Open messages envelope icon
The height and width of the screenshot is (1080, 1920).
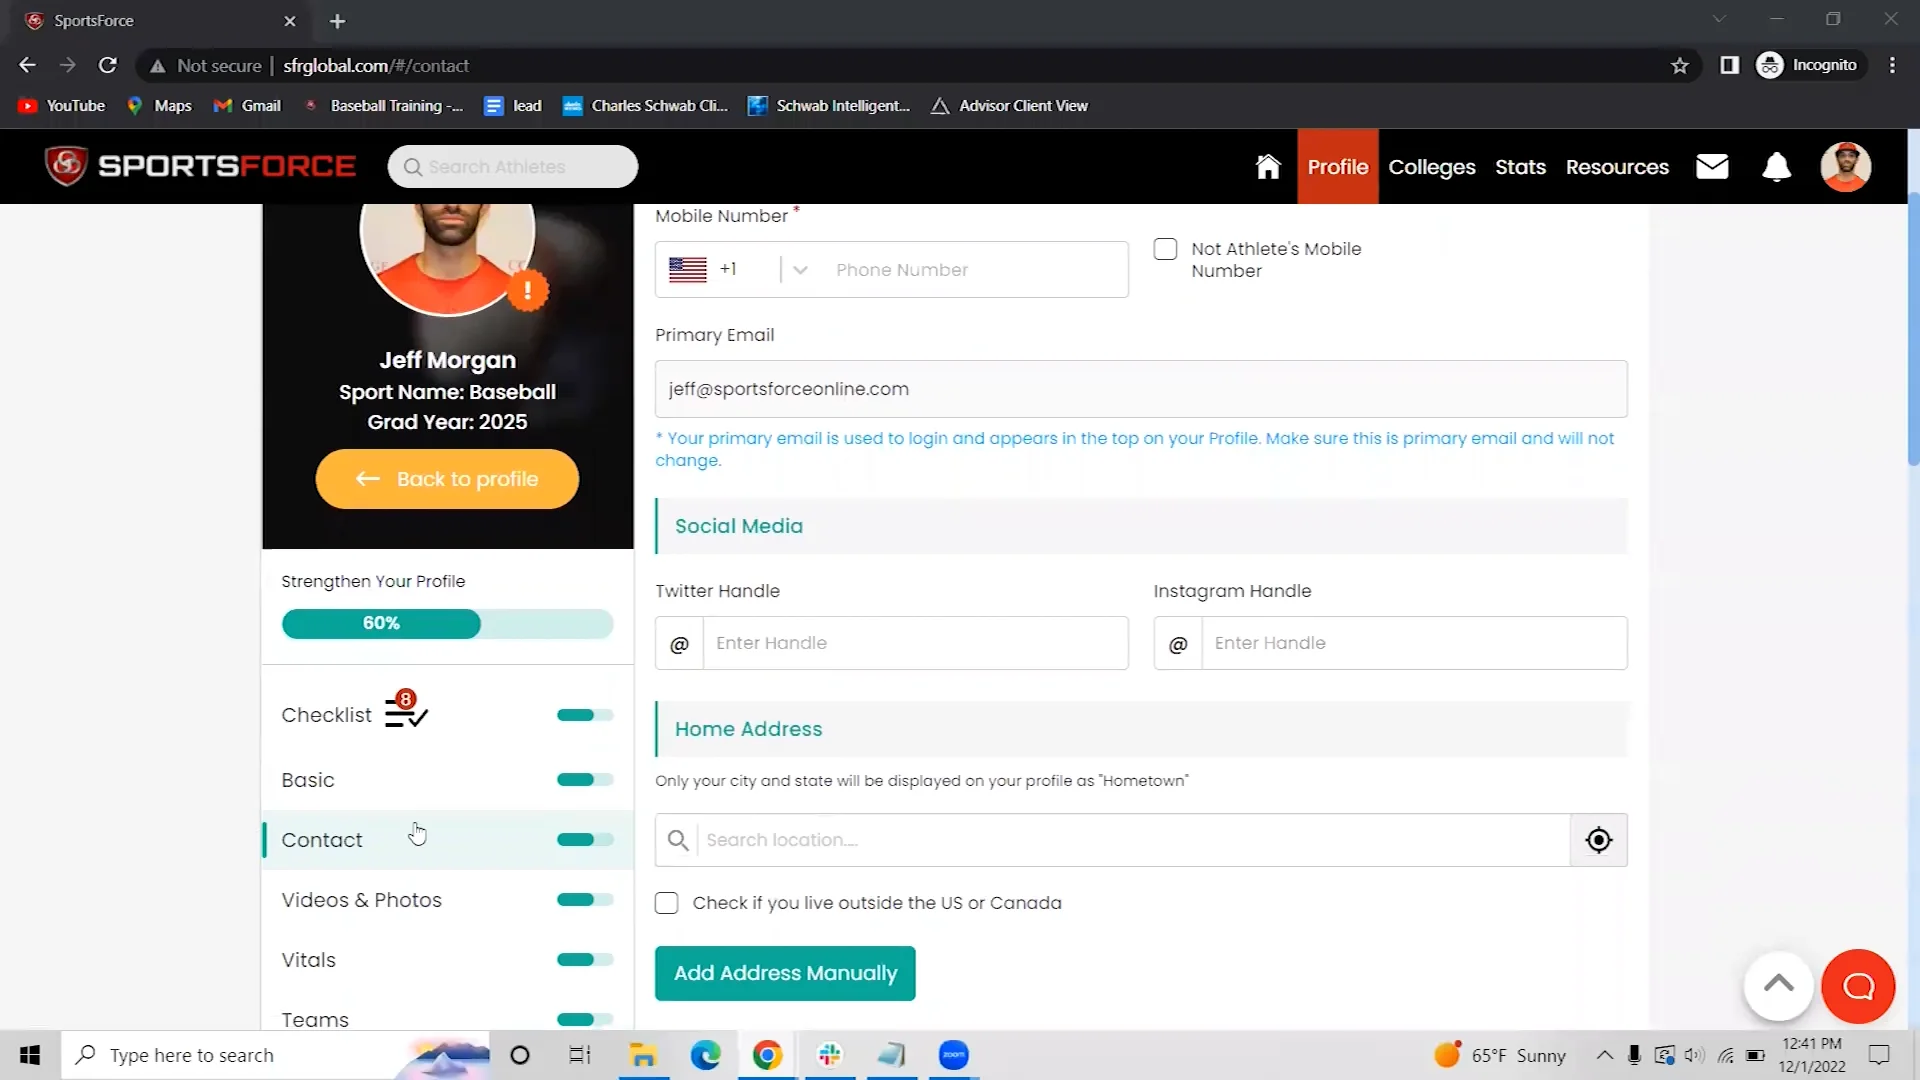(1712, 167)
